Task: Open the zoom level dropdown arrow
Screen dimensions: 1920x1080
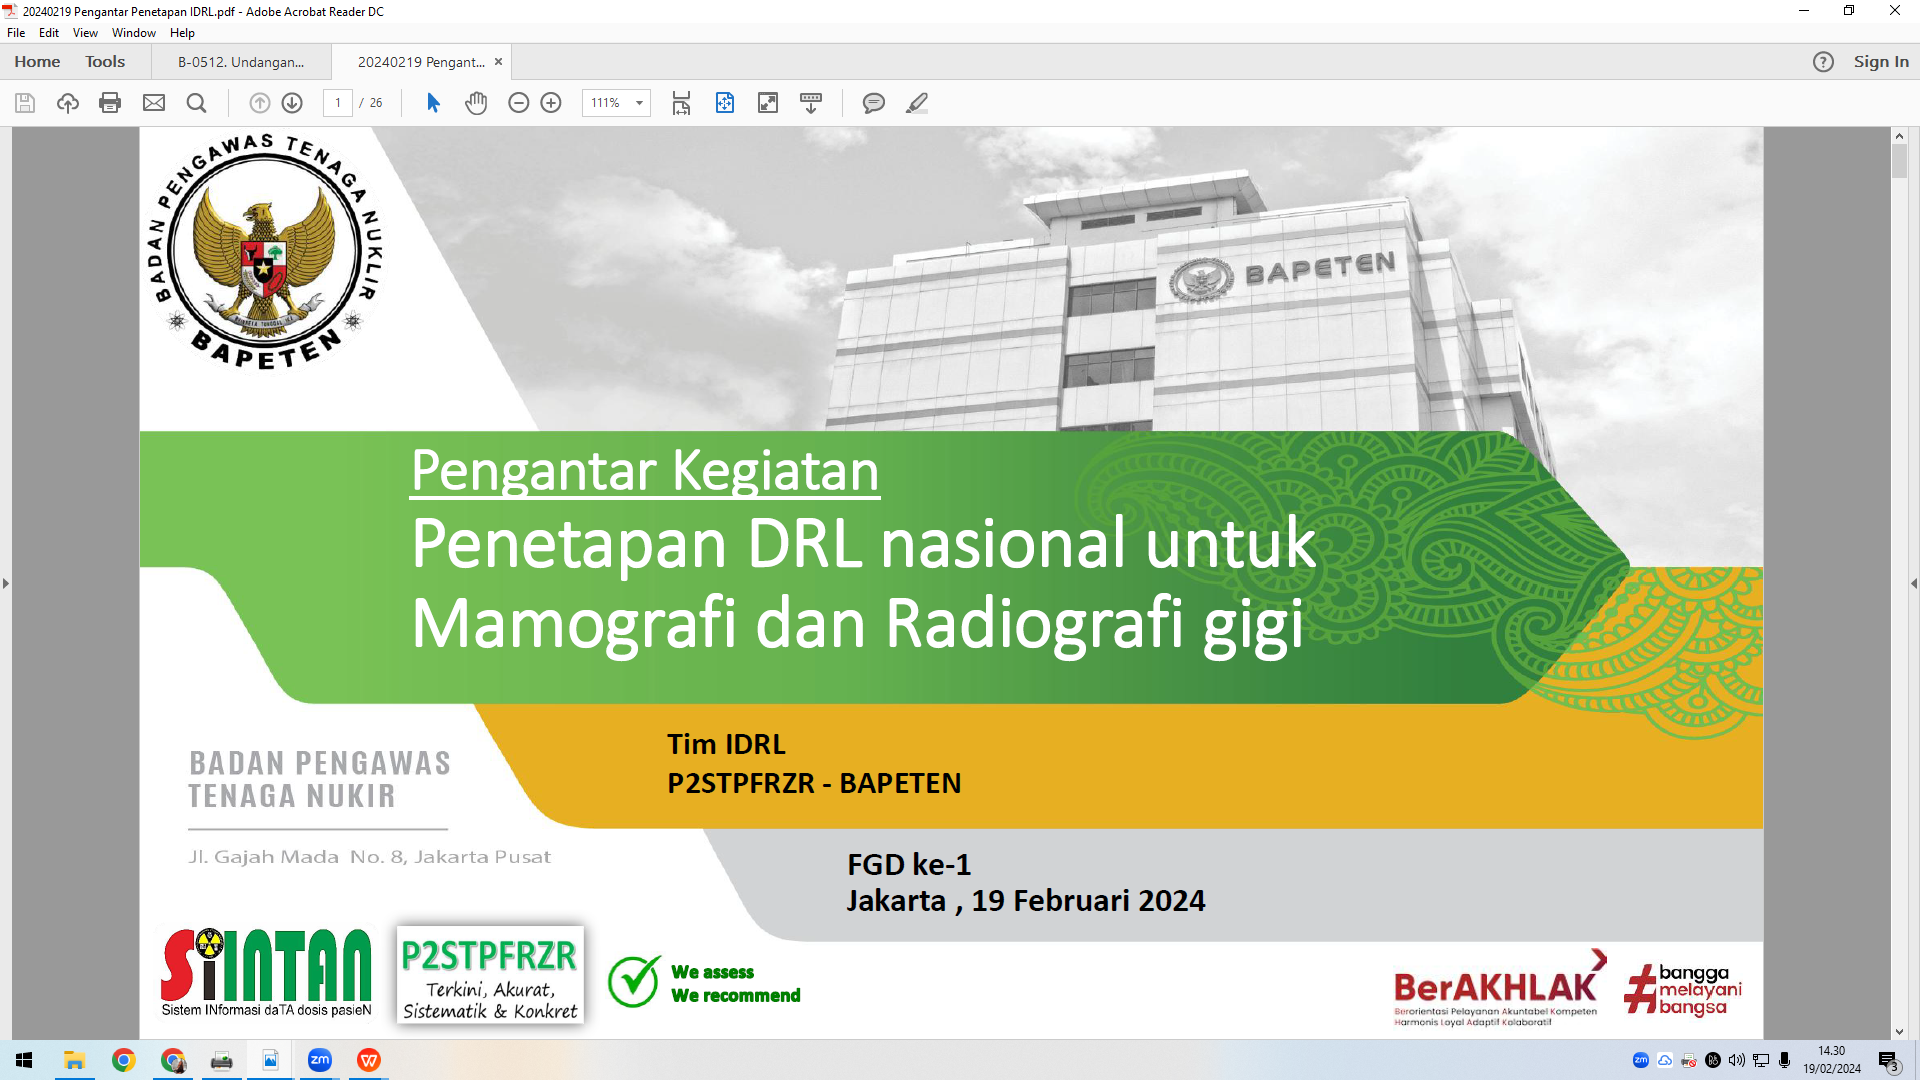Action: 640,103
